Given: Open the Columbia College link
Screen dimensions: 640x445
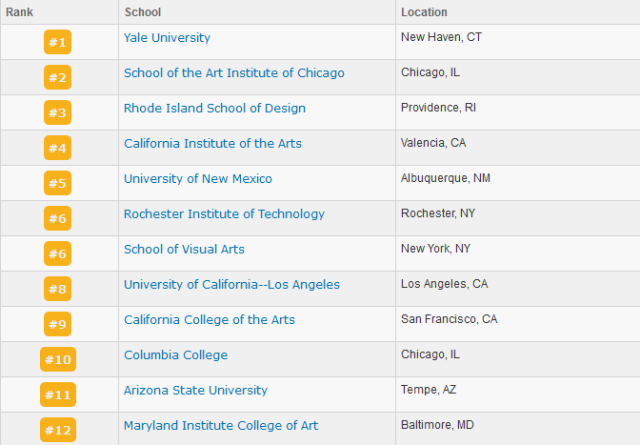Looking at the screenshot, I should tap(176, 355).
